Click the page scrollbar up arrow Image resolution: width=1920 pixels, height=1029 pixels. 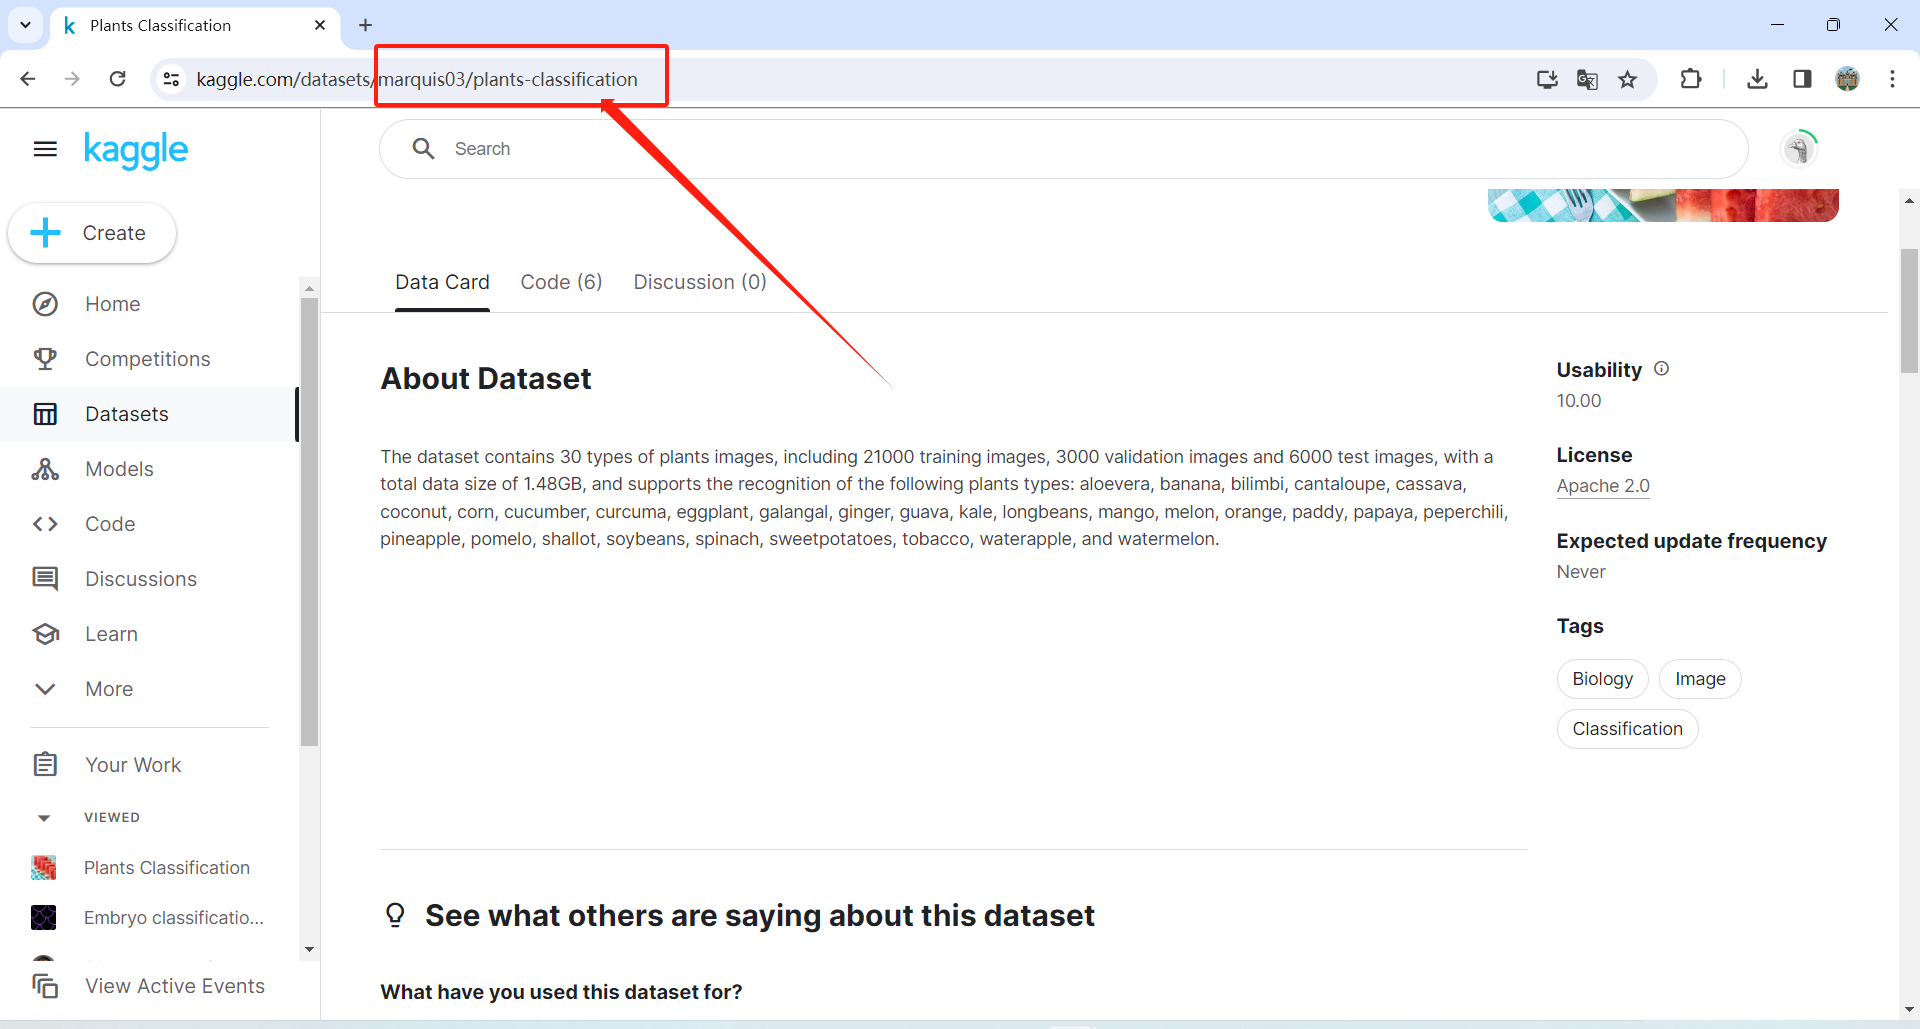click(x=1909, y=201)
